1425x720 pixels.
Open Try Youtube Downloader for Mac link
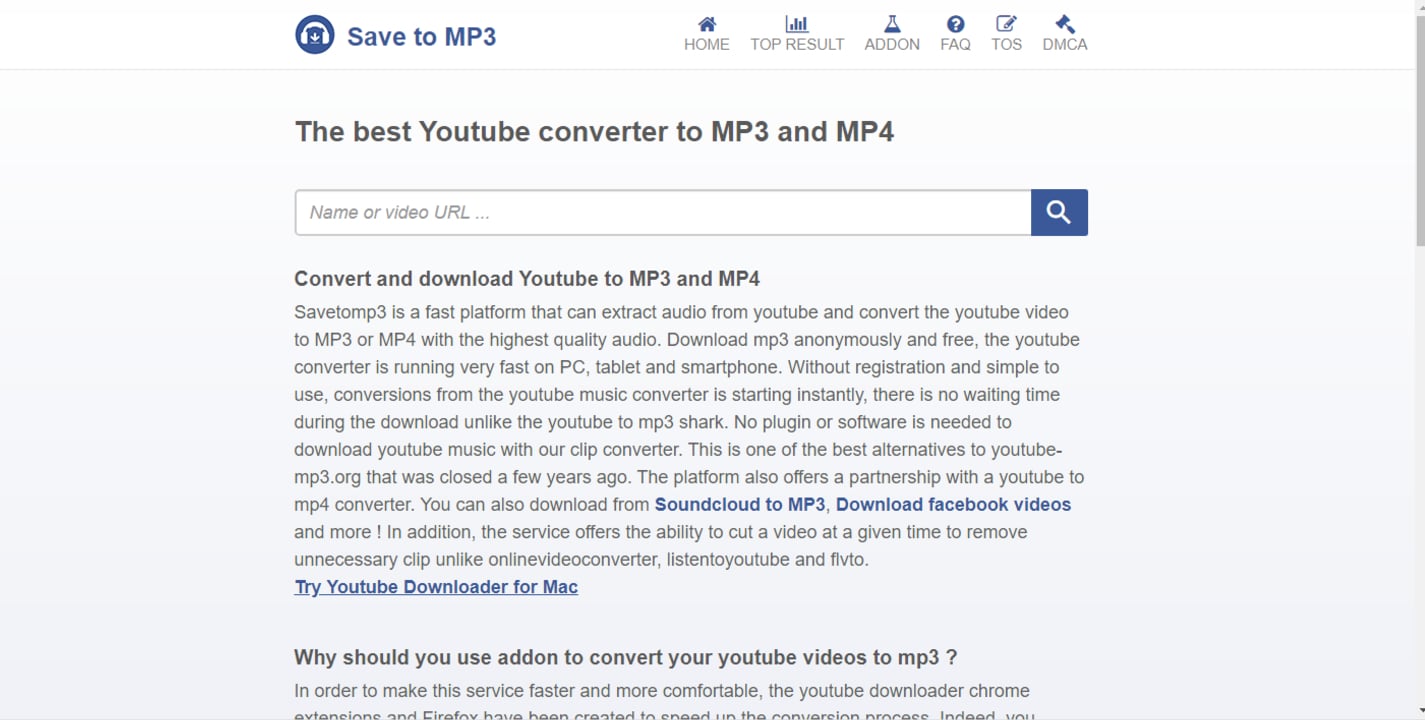(436, 587)
